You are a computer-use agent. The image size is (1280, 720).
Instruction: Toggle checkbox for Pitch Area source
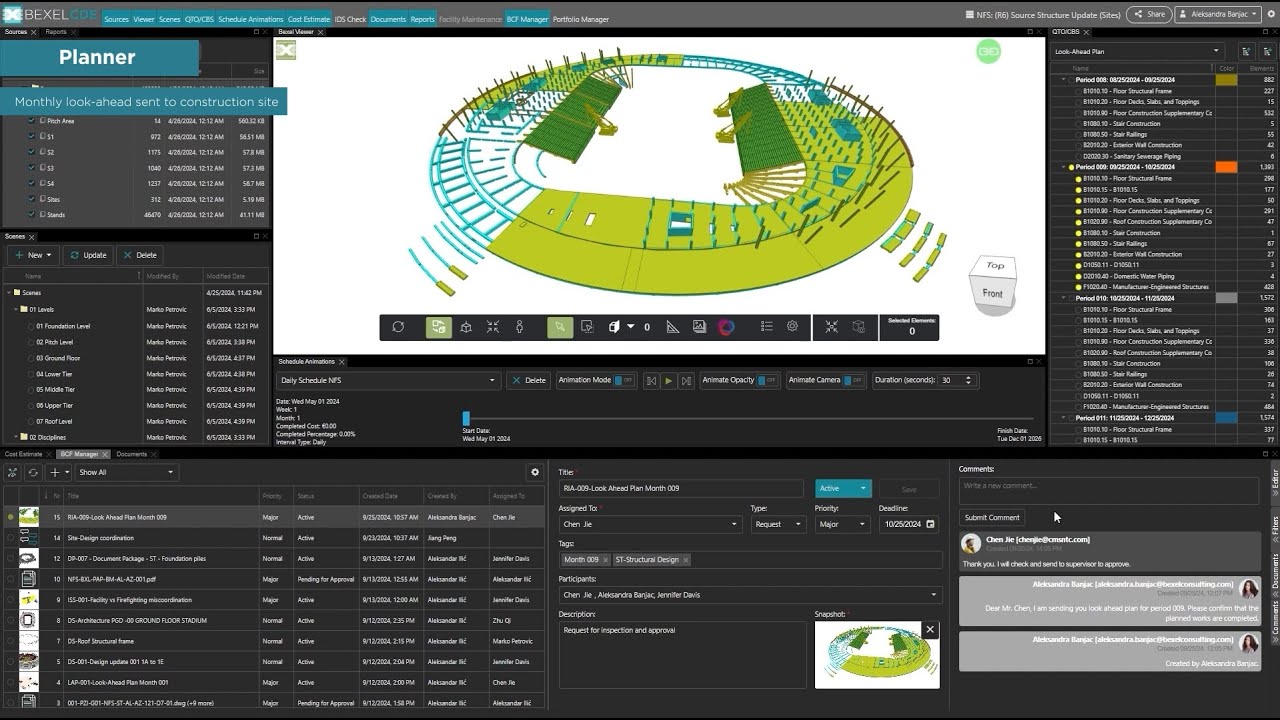pos(31,121)
